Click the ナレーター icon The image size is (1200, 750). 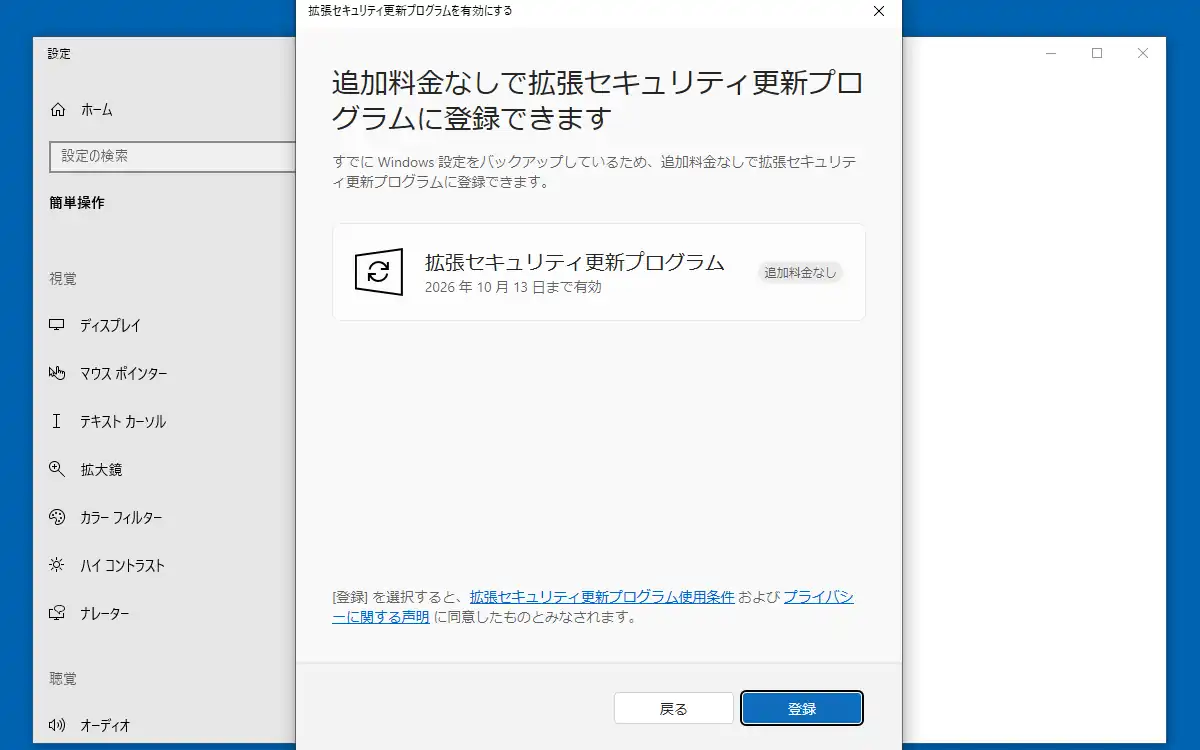[57, 614]
